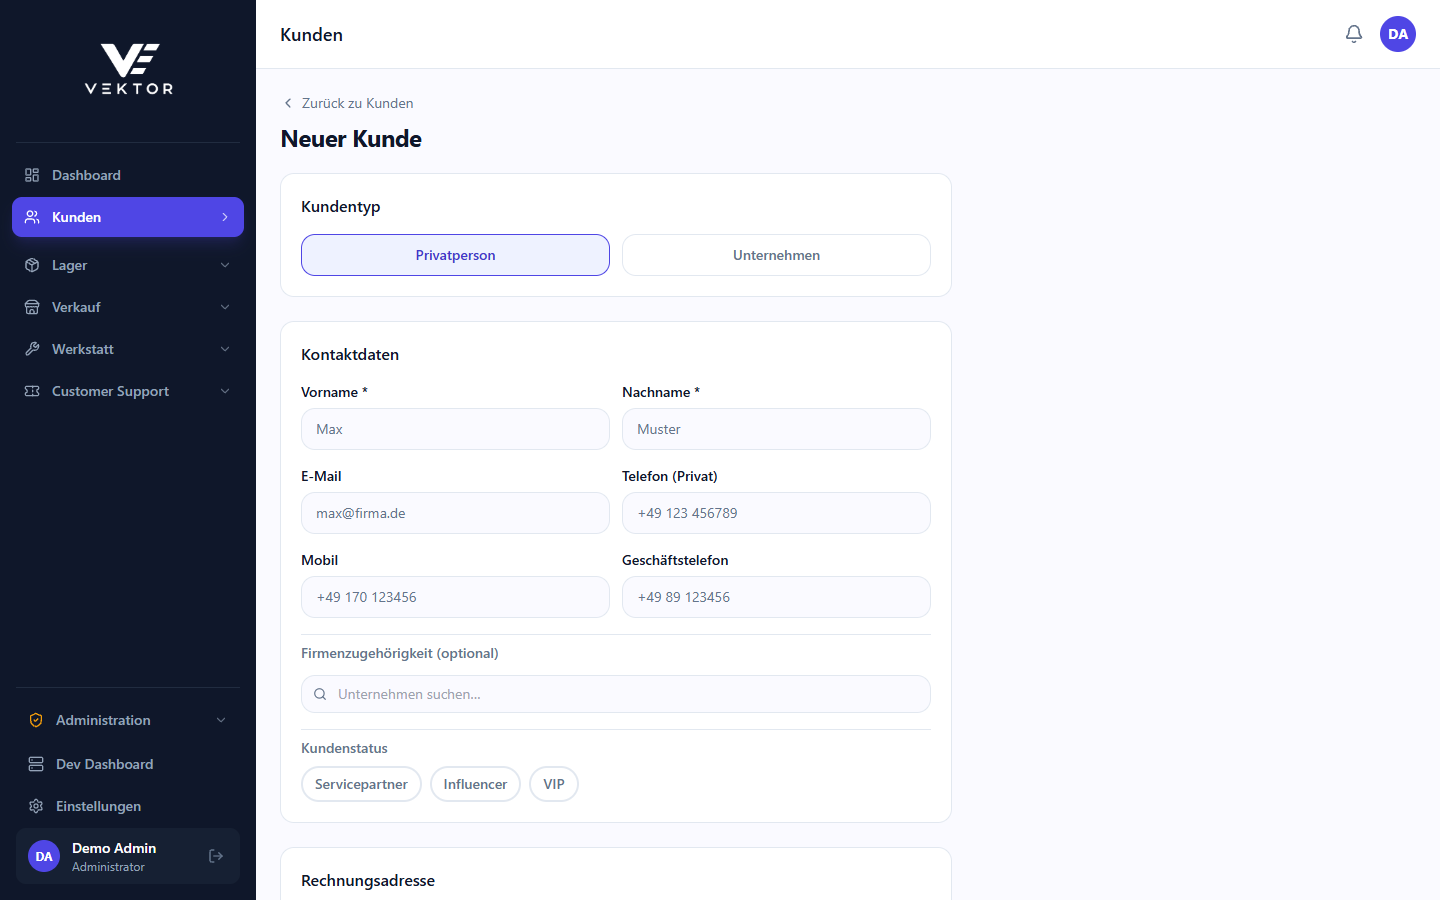1440x900 pixels.
Task: Expand the Administration section chevron
Action: click(x=221, y=720)
